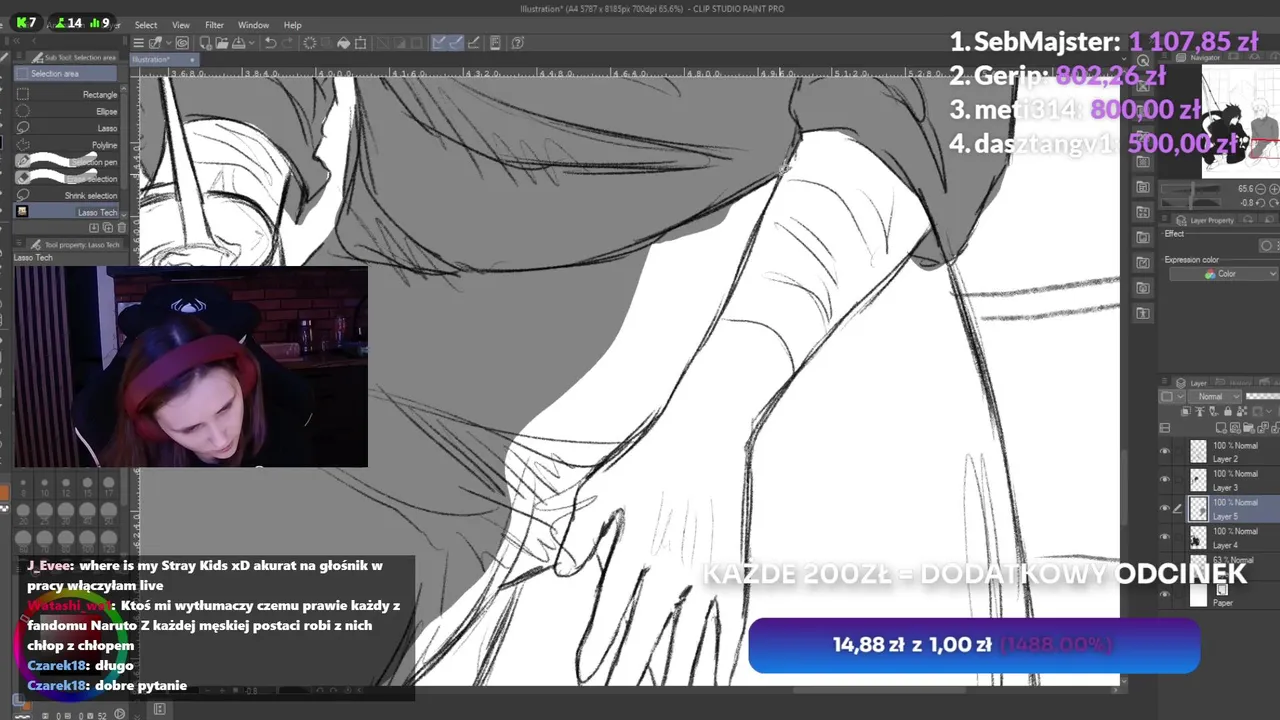This screenshot has width=1280, height=720.
Task: Open Clip Studio spiral icon
Action: 183,43
